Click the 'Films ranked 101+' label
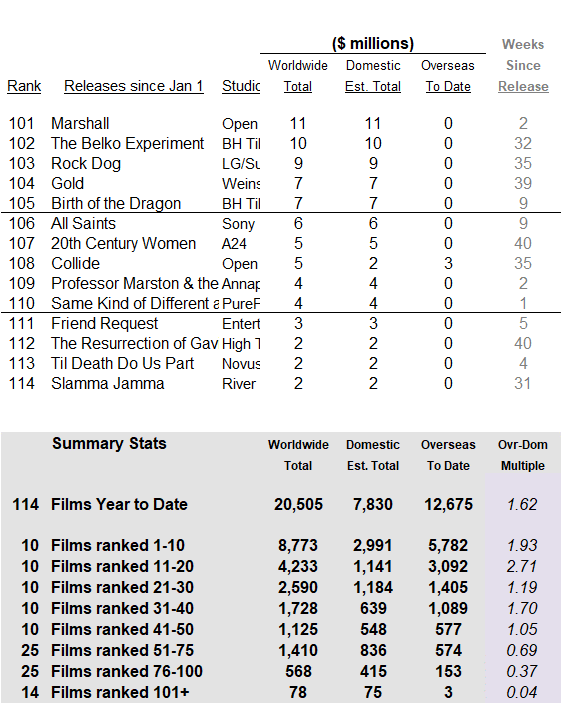561x703 pixels. point(120,692)
